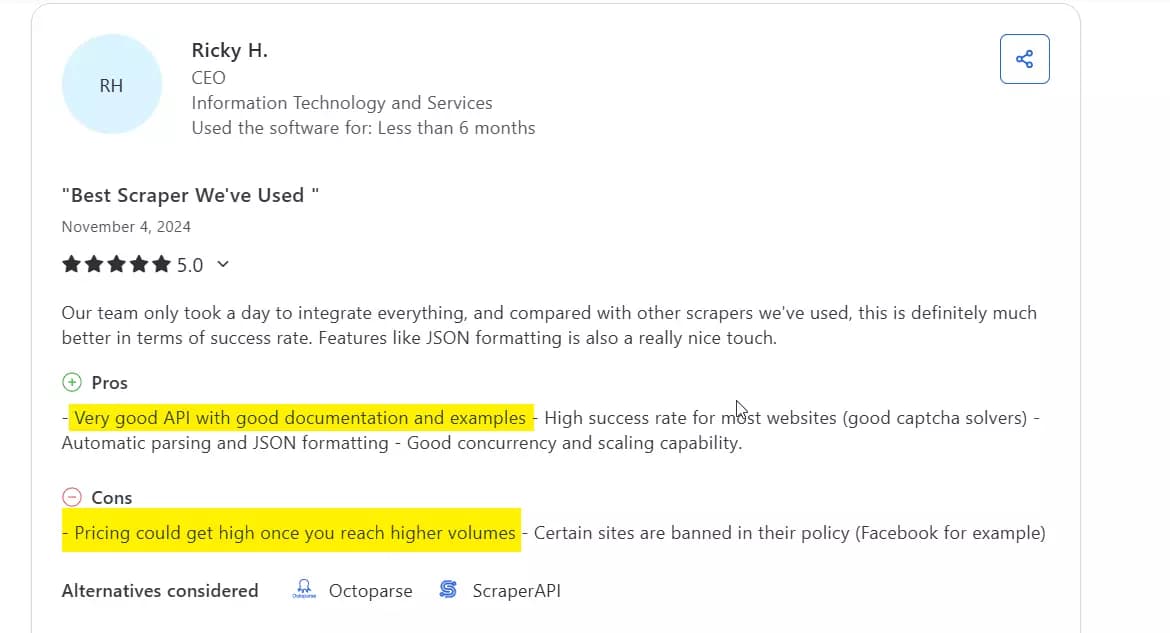The image size is (1170, 633).
Task: Click the November 4, 2024 review date
Action: [x=126, y=226]
